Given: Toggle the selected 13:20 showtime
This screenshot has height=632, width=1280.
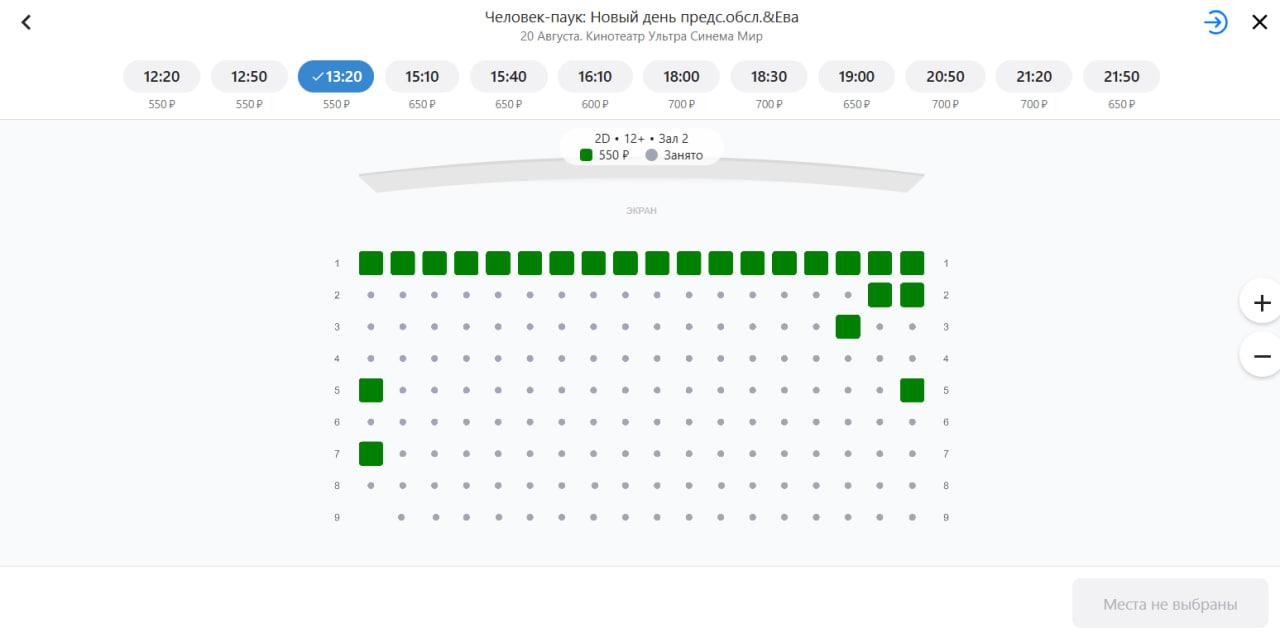Looking at the screenshot, I should [x=336, y=77].
